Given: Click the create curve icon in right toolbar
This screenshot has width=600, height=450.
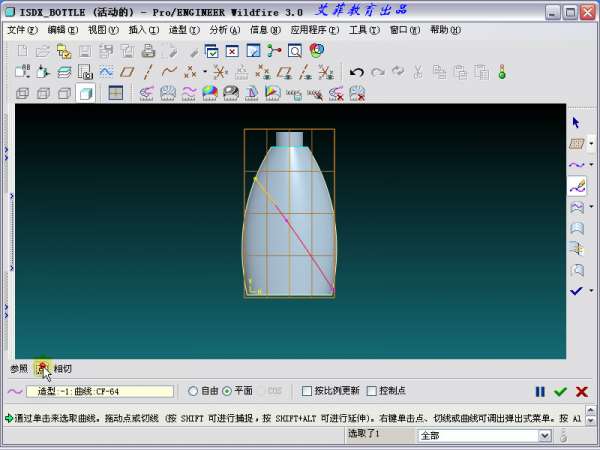Looking at the screenshot, I should point(577,165).
